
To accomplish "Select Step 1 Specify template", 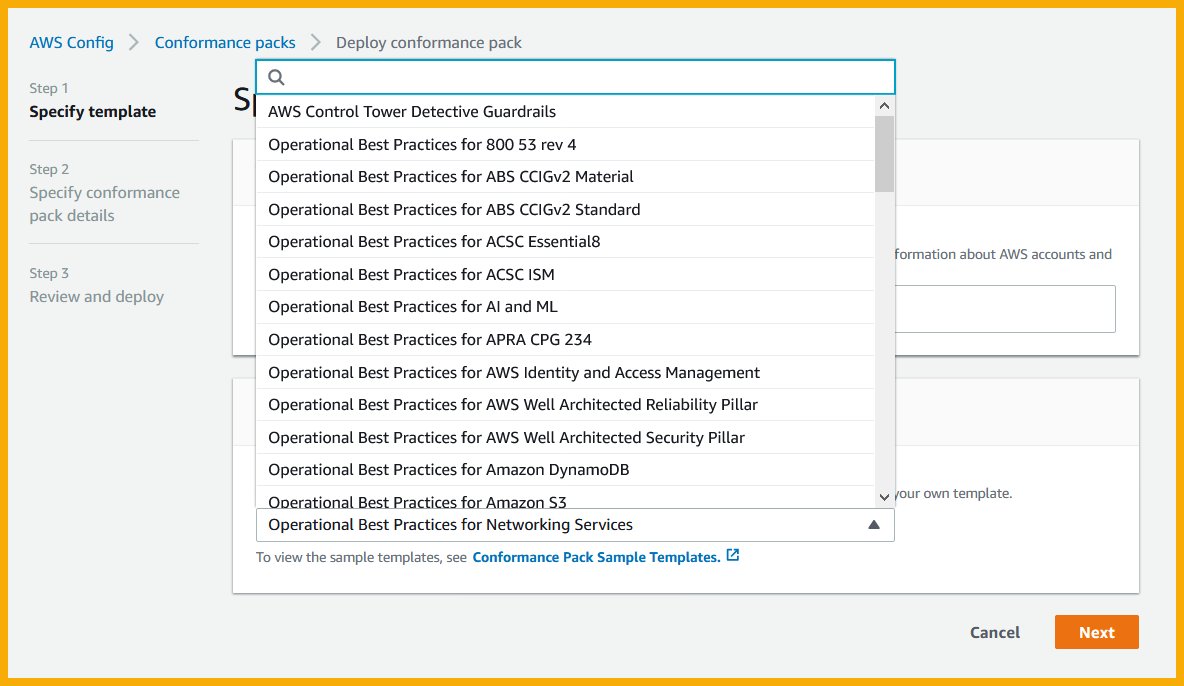I will (x=93, y=100).
